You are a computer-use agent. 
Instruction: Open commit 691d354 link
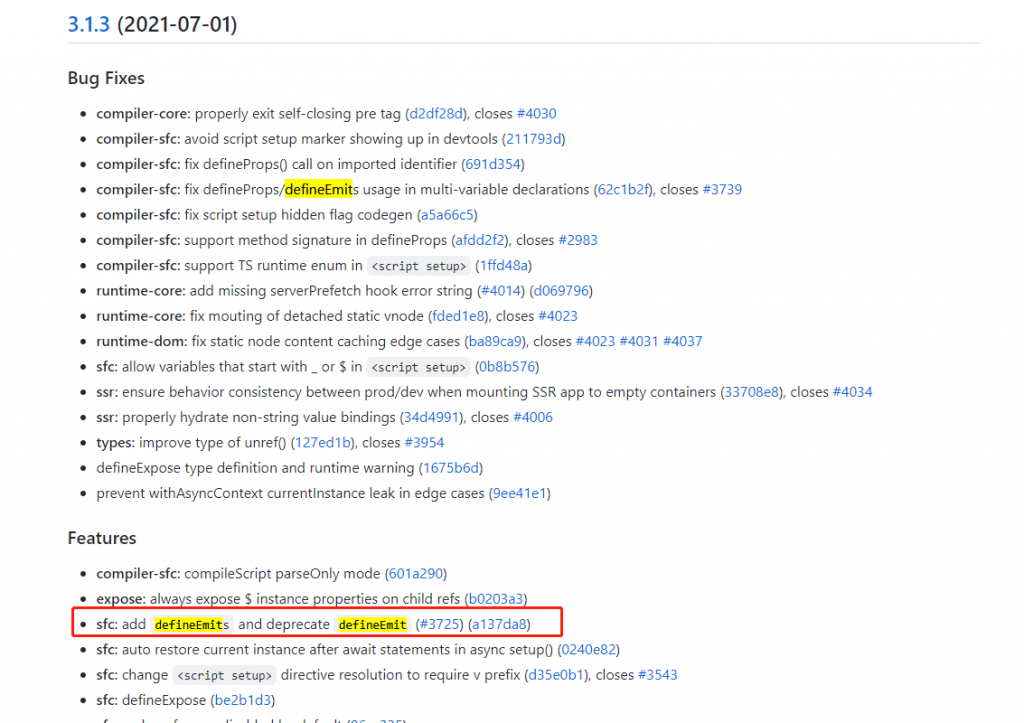(x=492, y=164)
